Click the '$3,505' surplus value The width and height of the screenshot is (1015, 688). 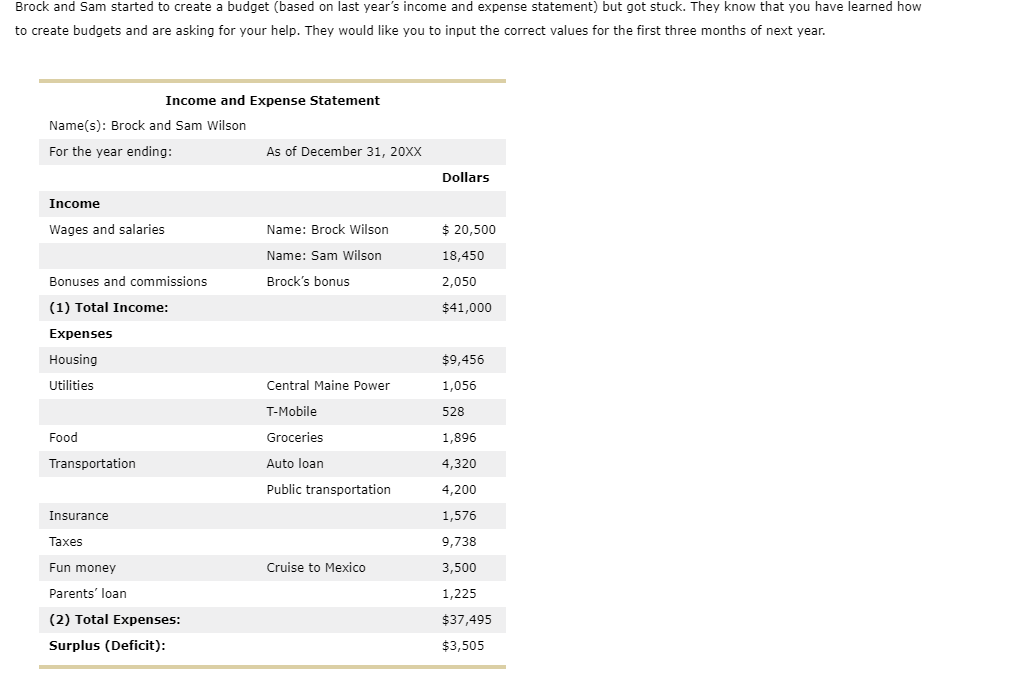point(463,646)
